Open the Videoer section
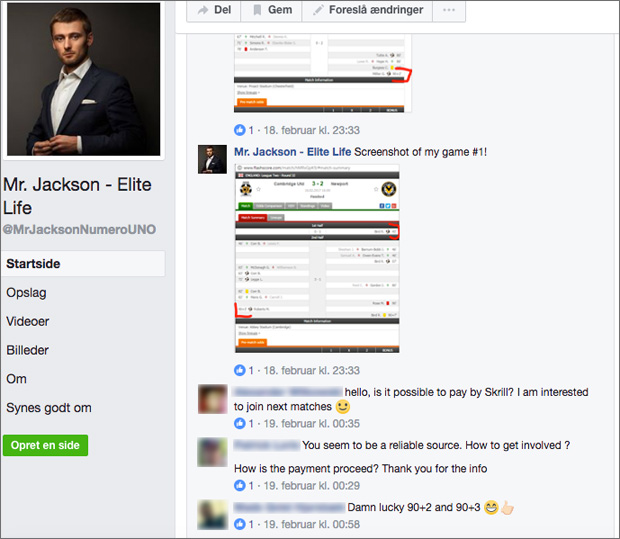This screenshot has width=620, height=539. (x=28, y=321)
